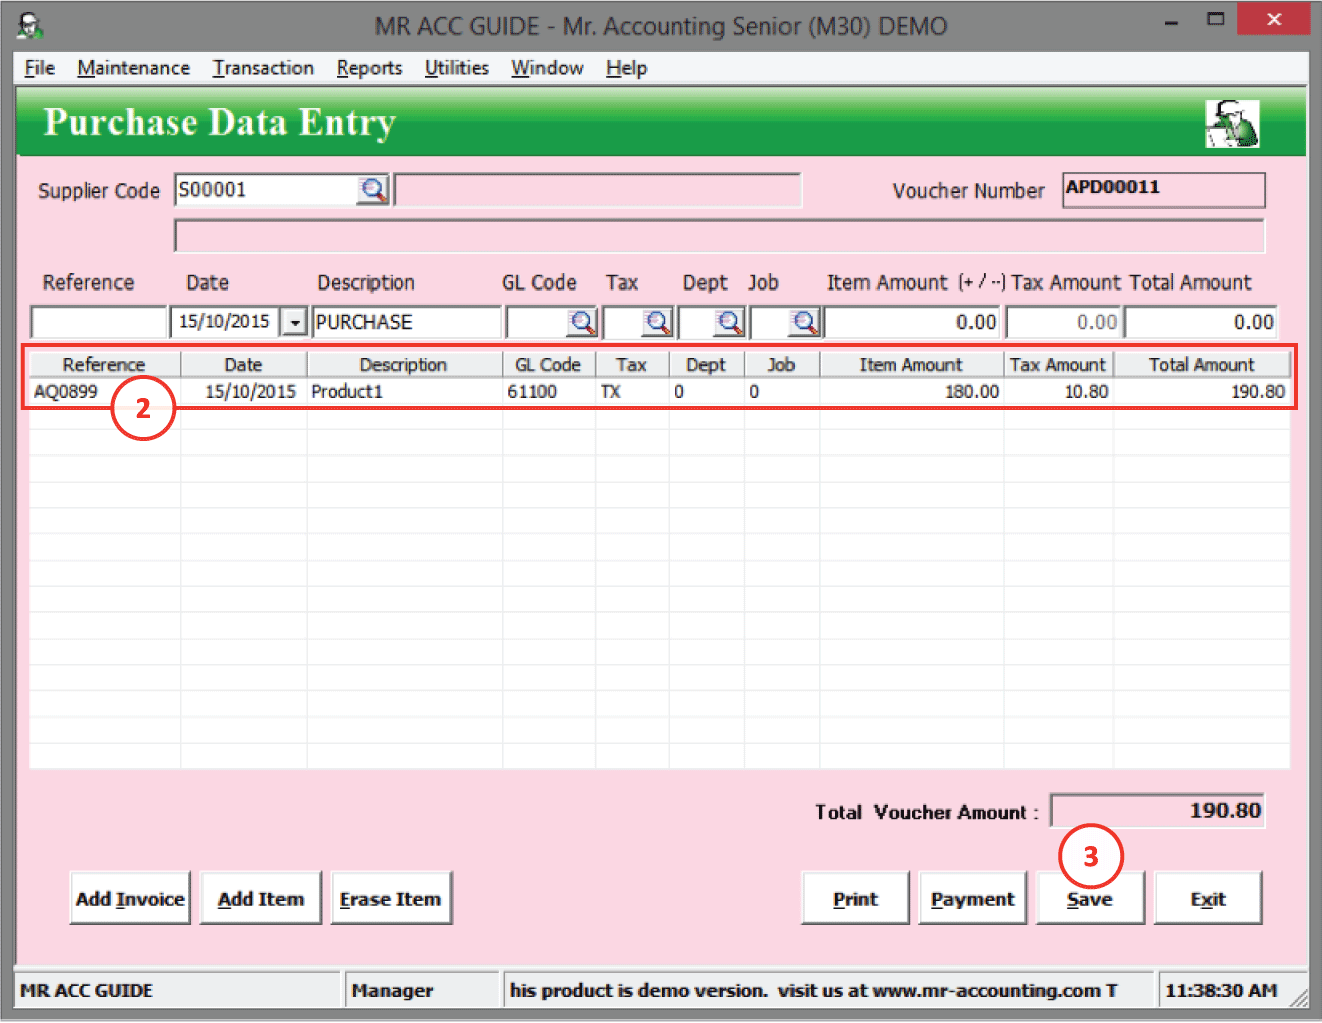
Task: Open the Help menu
Action: 626,68
